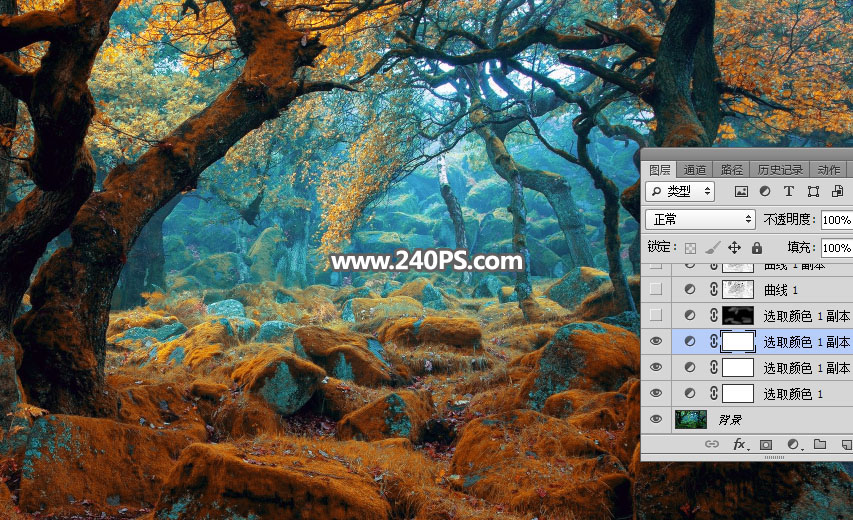
Task: Filter layers by type (T) icon
Action: (788, 191)
